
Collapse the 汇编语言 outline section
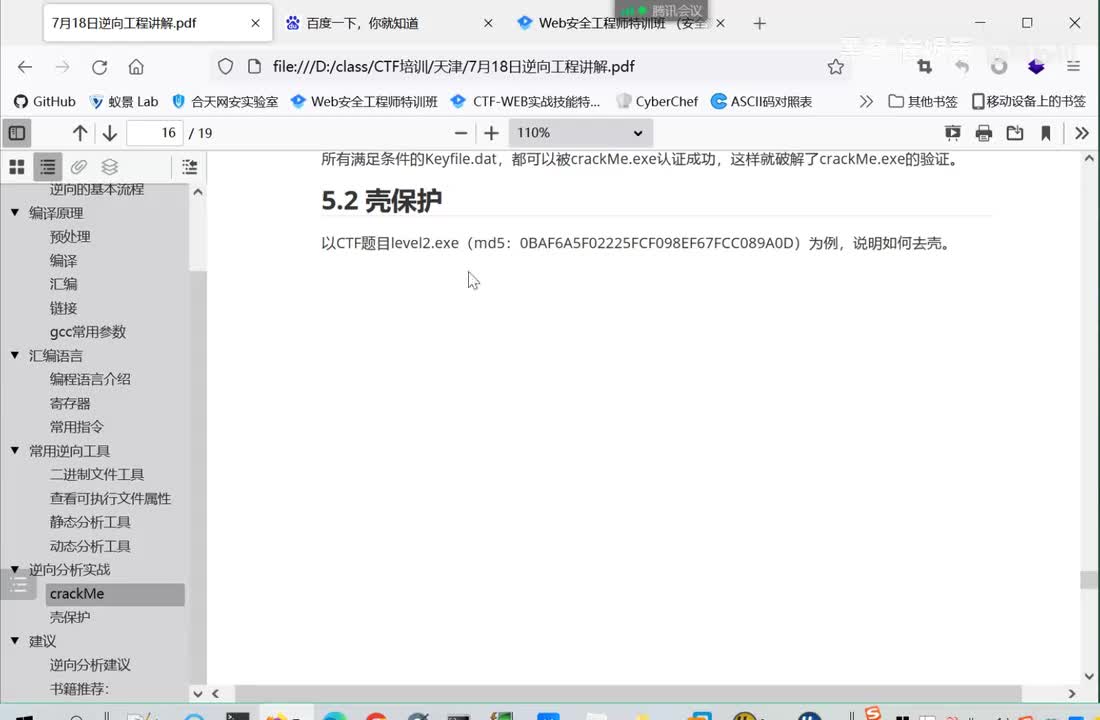pyautogui.click(x=15, y=355)
